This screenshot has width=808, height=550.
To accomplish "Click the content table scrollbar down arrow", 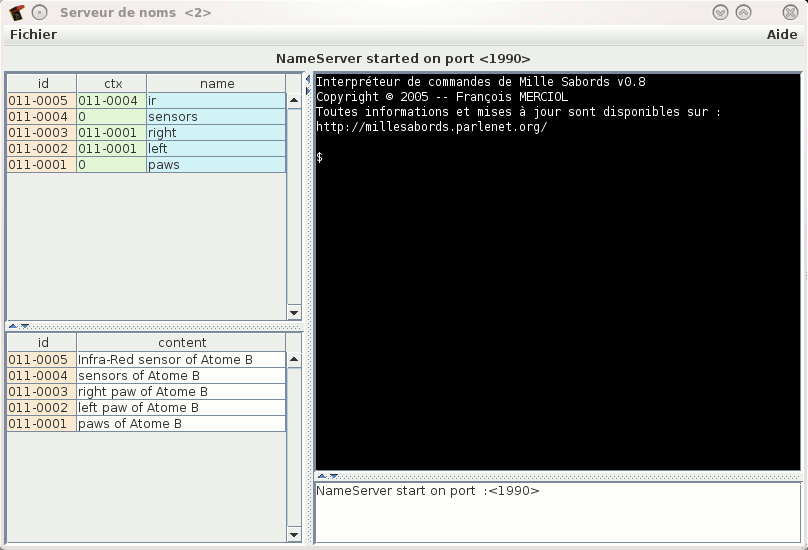I will tap(294, 535).
